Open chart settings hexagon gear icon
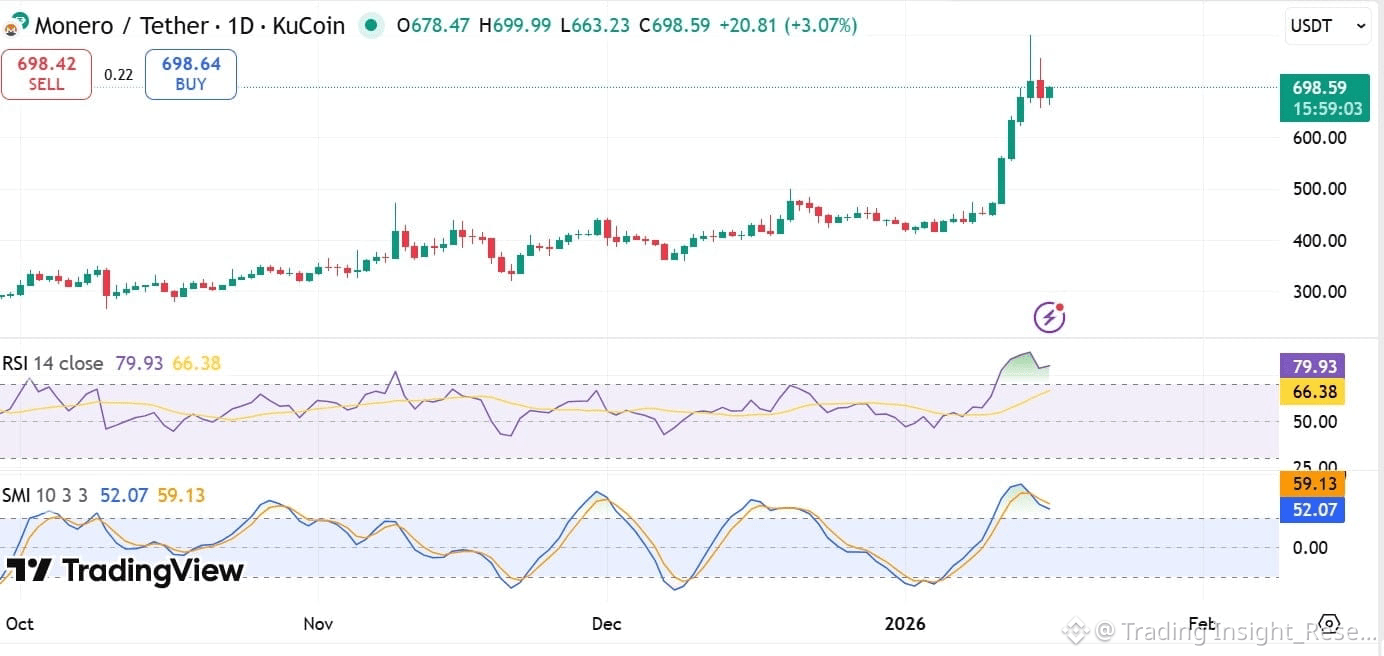This screenshot has width=1384, height=656. point(1328,623)
